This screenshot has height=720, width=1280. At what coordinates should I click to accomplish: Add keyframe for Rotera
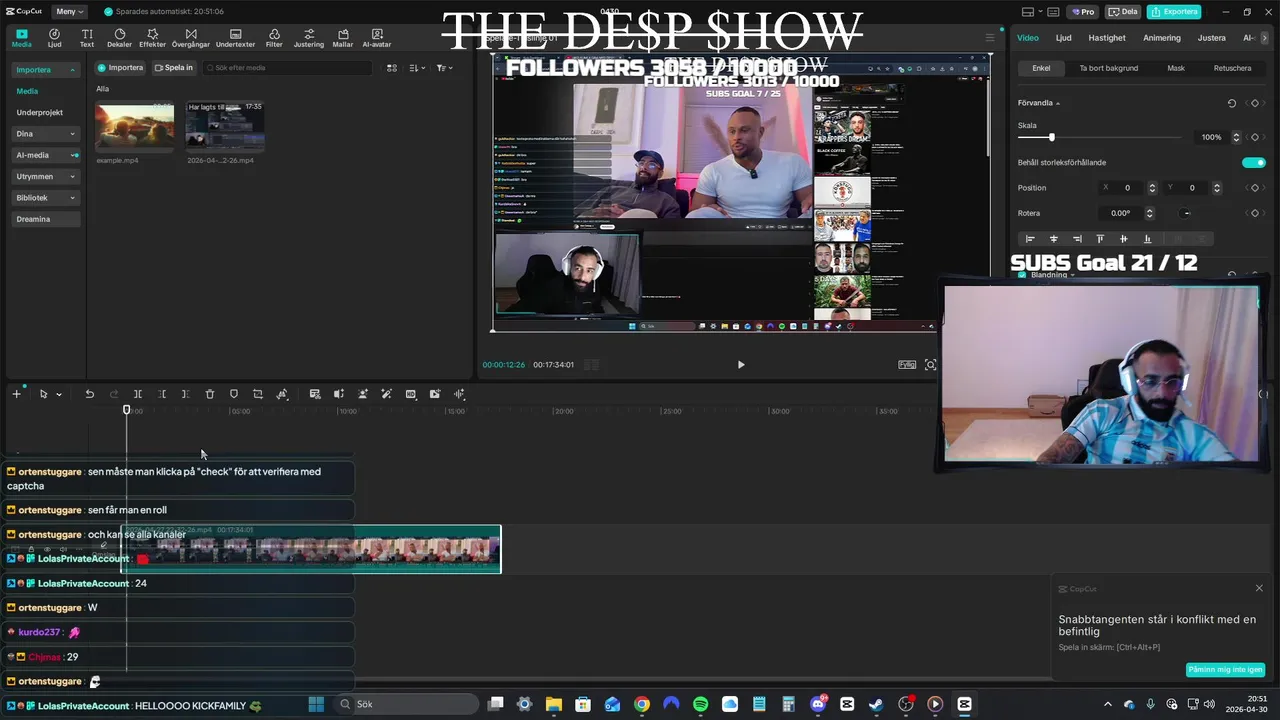pos(1254,213)
